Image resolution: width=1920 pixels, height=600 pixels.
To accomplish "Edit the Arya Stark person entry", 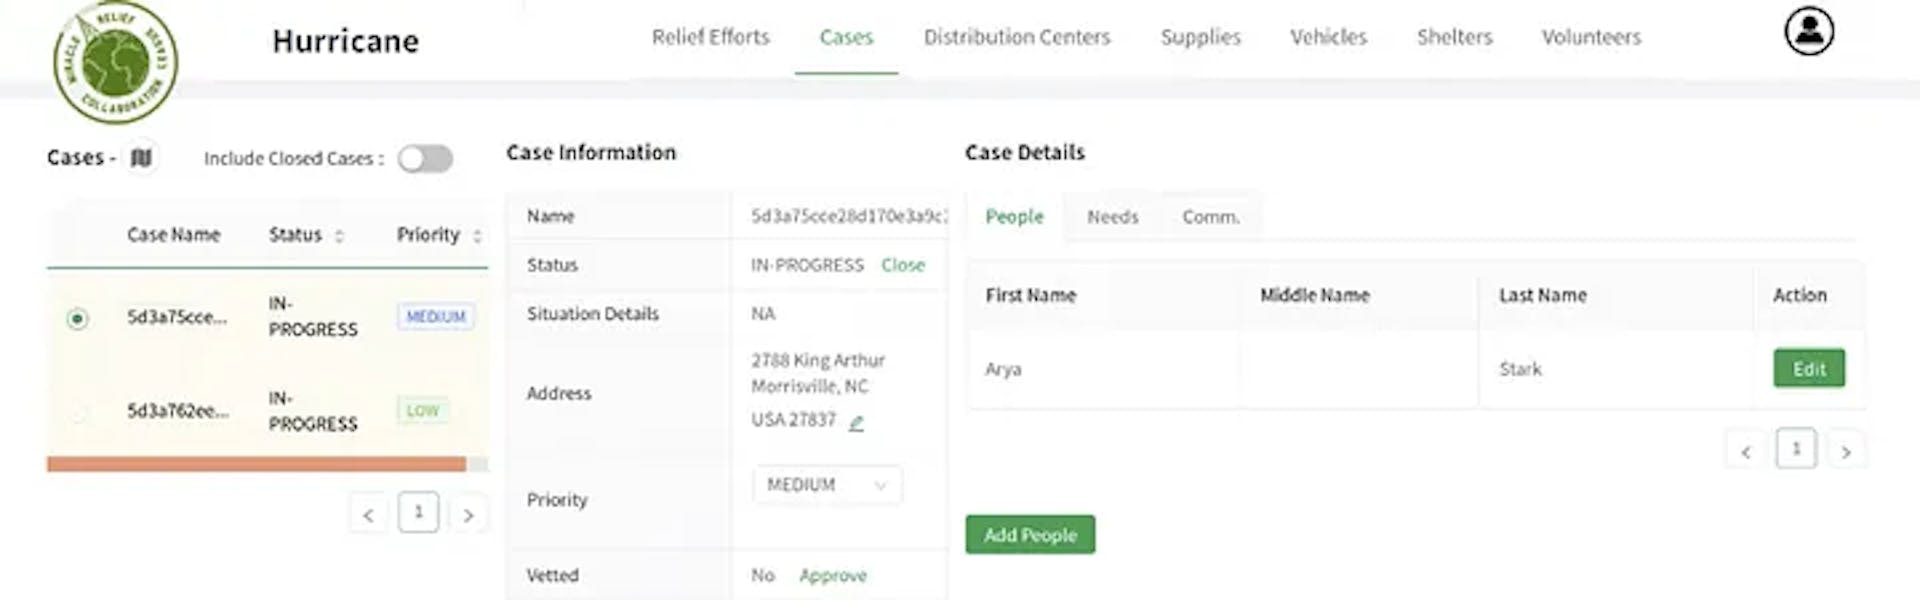I will (1808, 369).
